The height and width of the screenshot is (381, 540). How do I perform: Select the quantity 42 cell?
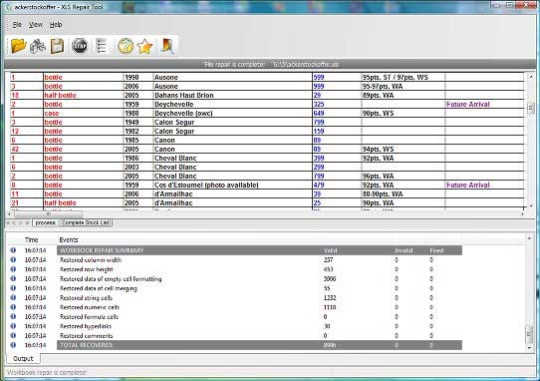(x=27, y=149)
